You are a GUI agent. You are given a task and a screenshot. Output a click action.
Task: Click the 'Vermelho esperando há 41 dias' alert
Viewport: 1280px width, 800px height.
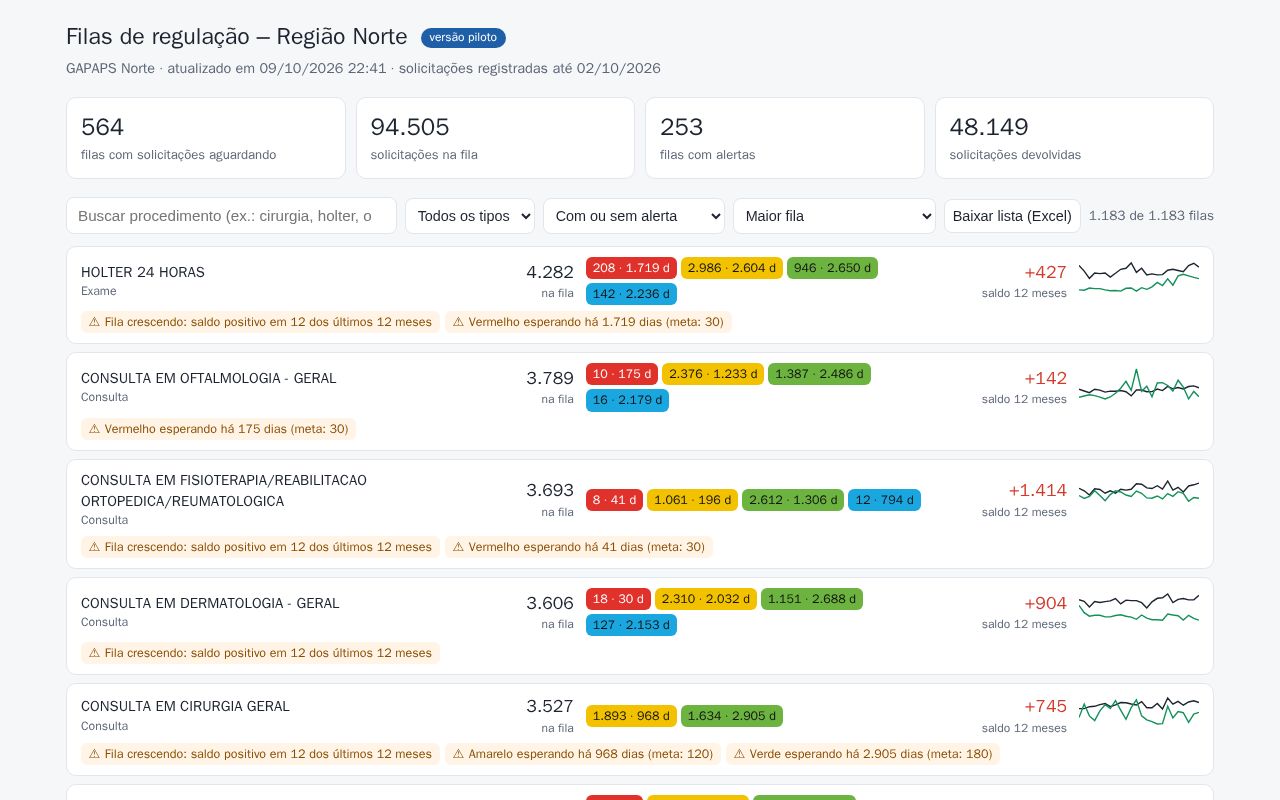pyautogui.click(x=579, y=547)
